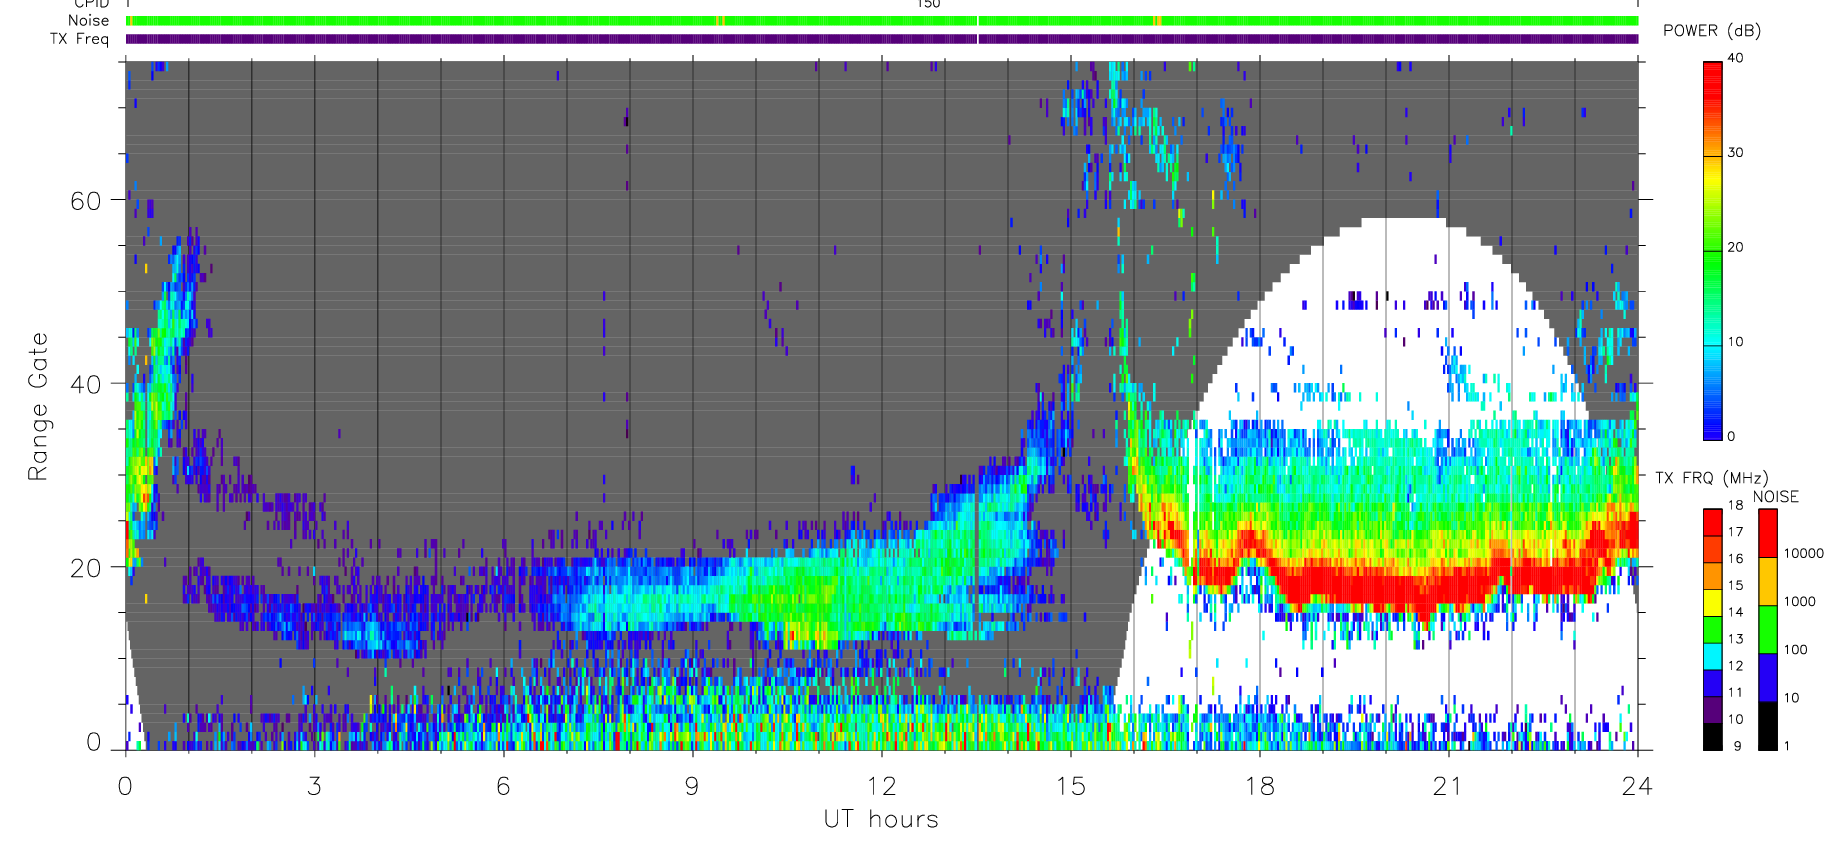Image resolution: width=1843 pixels, height=850 pixels.
Task: Select the 1000 value beside NOISE bar
Action: pyautogui.click(x=1800, y=601)
